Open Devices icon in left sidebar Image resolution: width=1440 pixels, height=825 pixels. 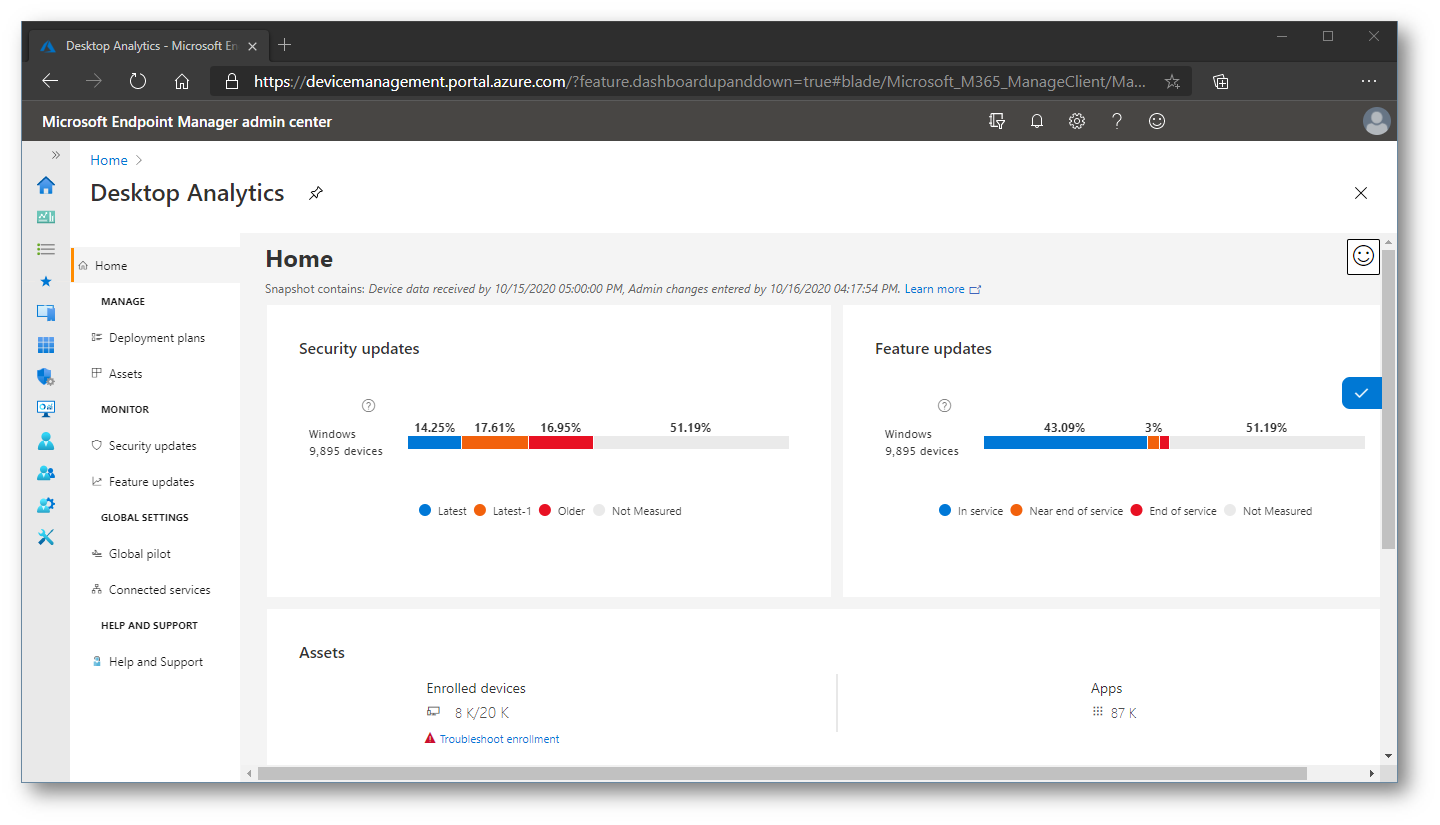(x=46, y=313)
